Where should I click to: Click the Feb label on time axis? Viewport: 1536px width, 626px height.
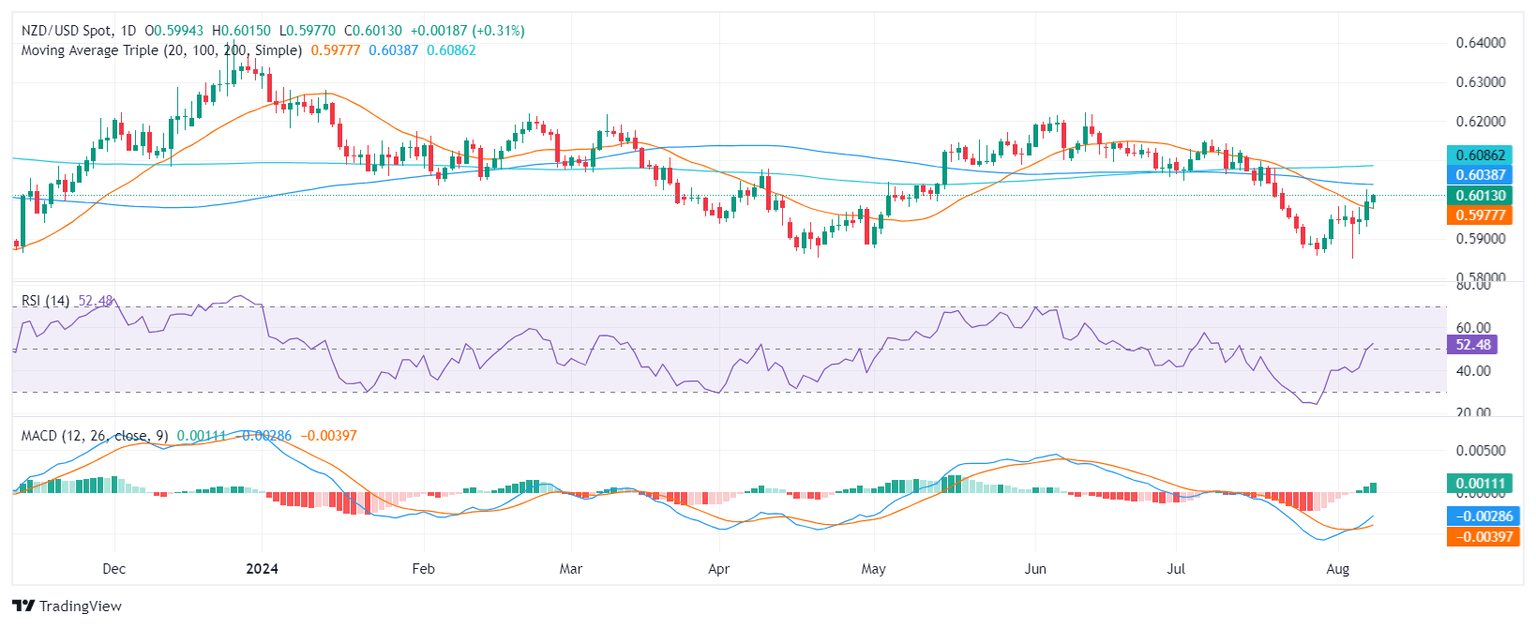click(423, 569)
